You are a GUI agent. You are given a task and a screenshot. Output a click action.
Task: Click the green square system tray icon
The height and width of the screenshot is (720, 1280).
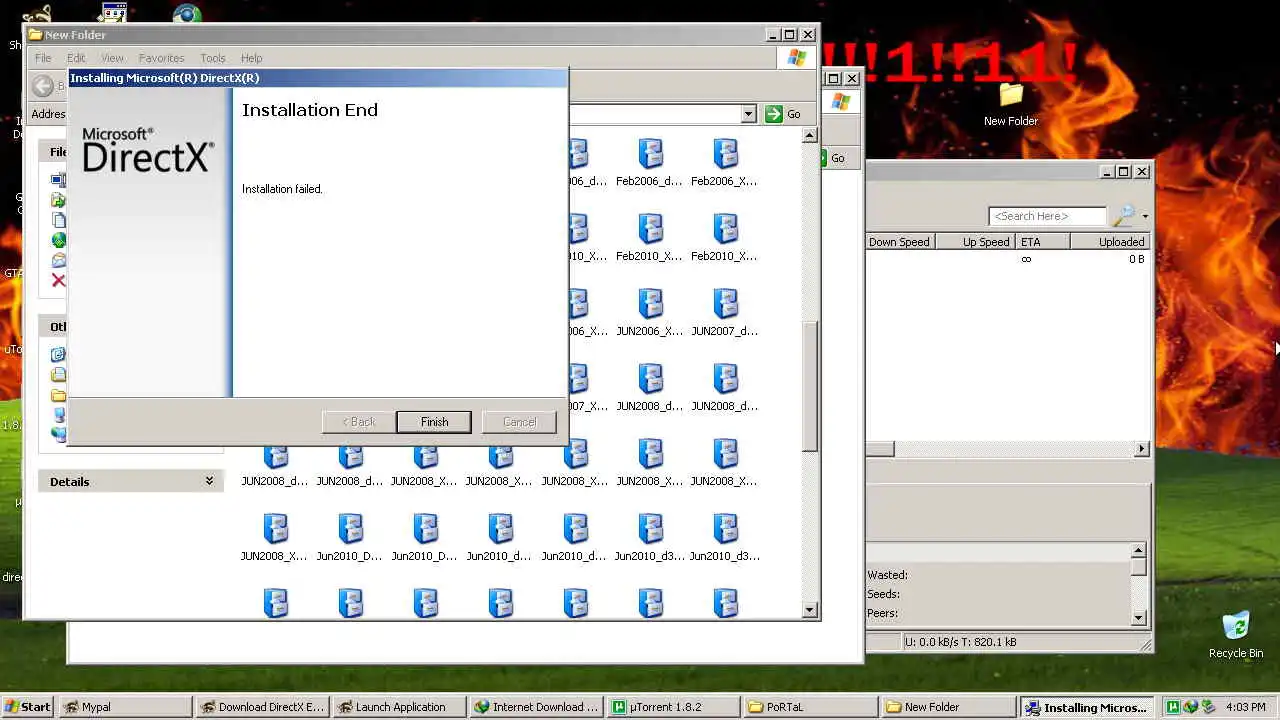point(1174,707)
